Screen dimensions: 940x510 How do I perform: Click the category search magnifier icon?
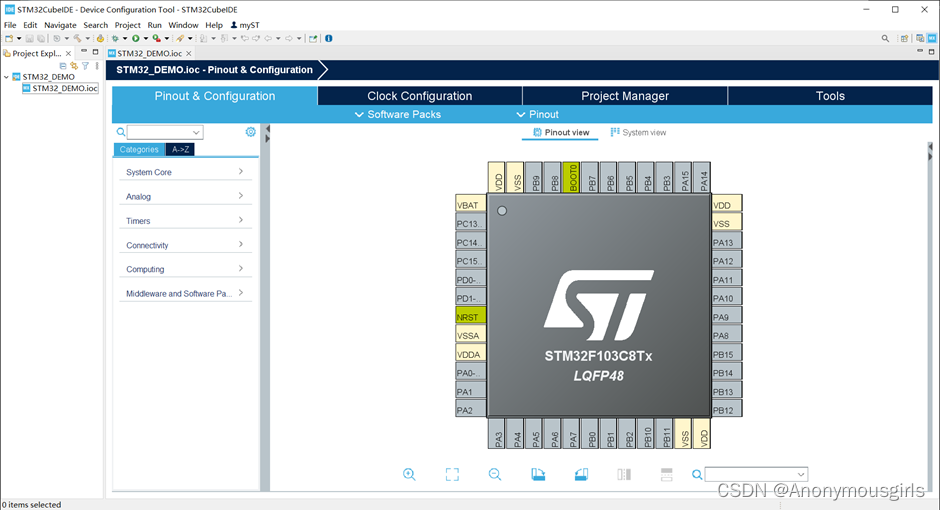(121, 132)
